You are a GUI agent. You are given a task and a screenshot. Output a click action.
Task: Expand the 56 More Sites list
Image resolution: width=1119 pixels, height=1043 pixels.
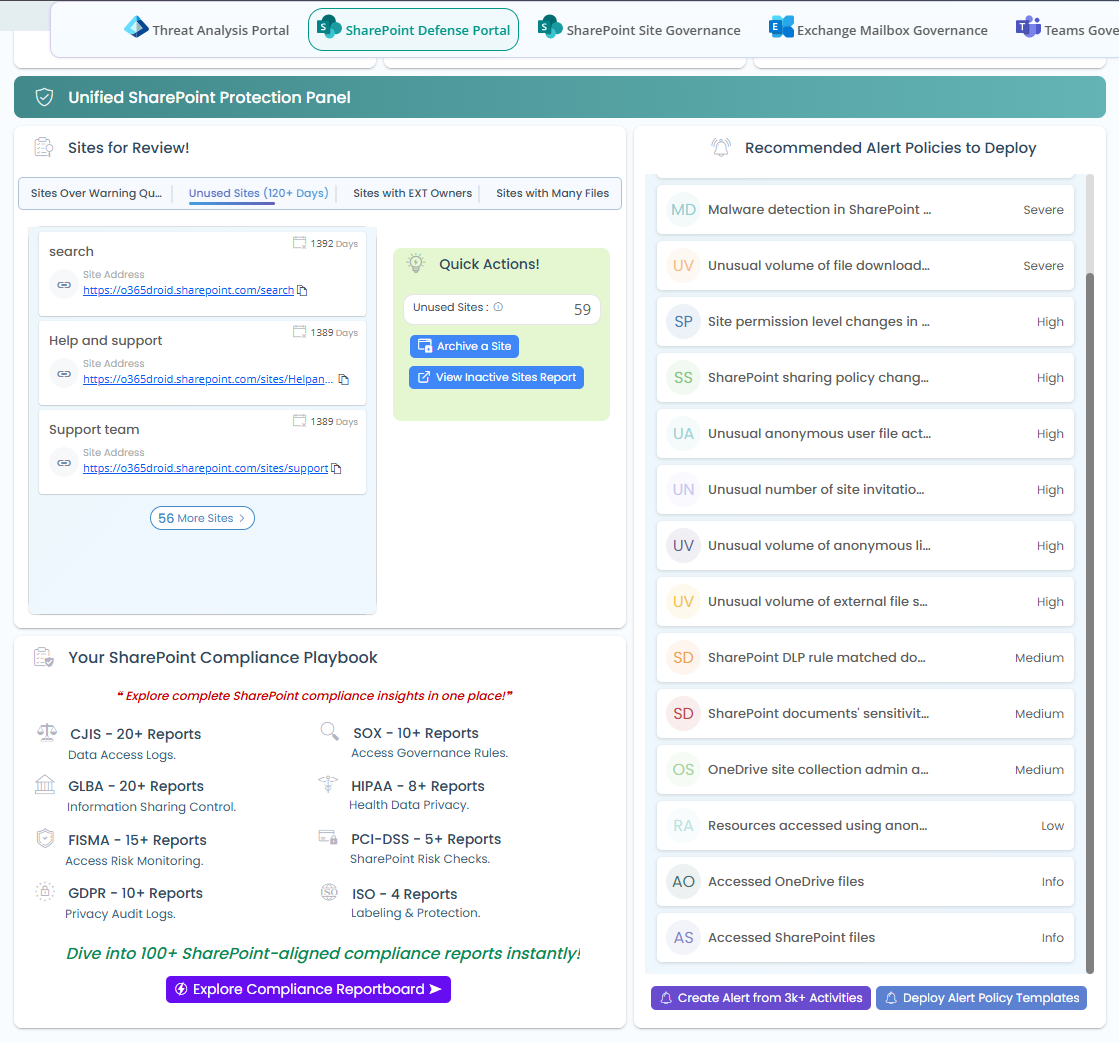click(202, 518)
